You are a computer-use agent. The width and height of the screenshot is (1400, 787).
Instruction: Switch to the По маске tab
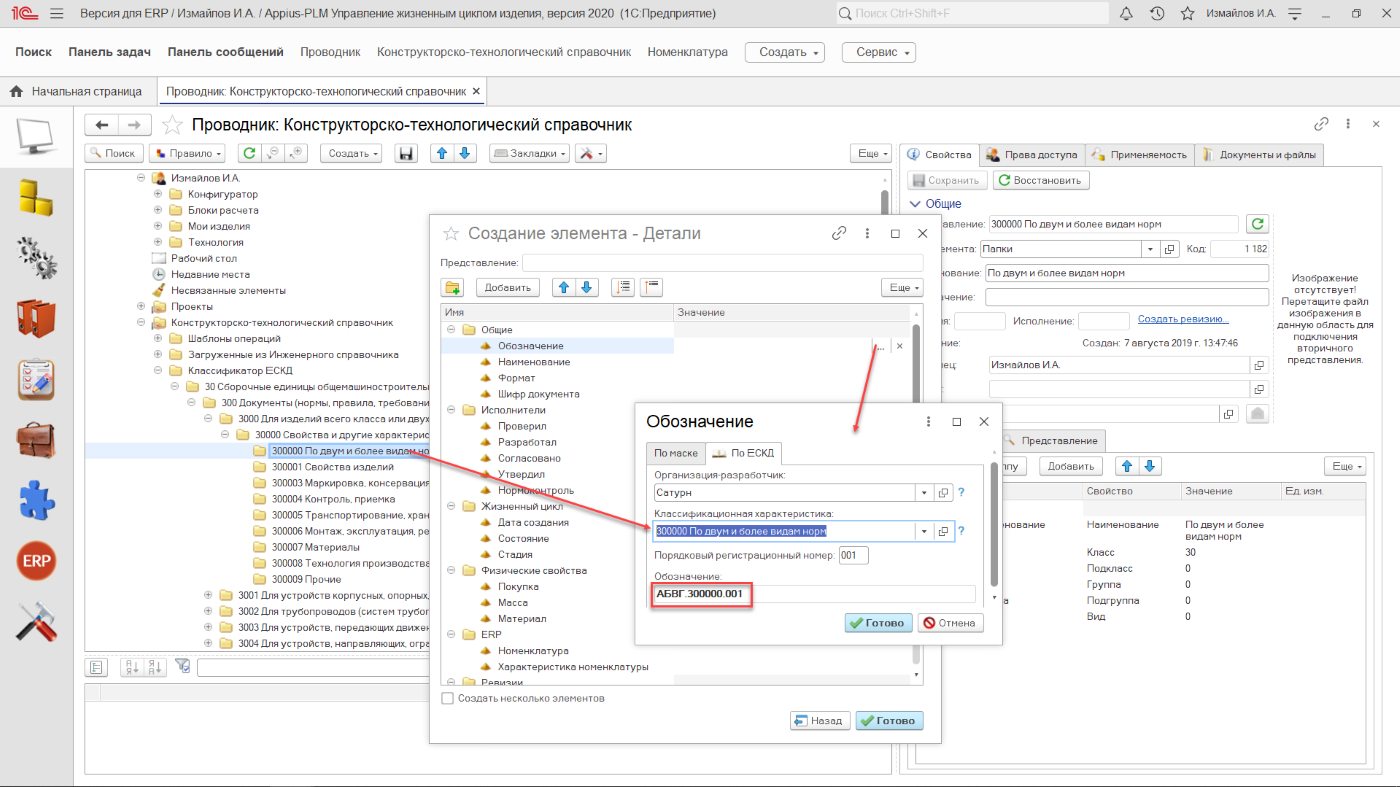coord(676,453)
